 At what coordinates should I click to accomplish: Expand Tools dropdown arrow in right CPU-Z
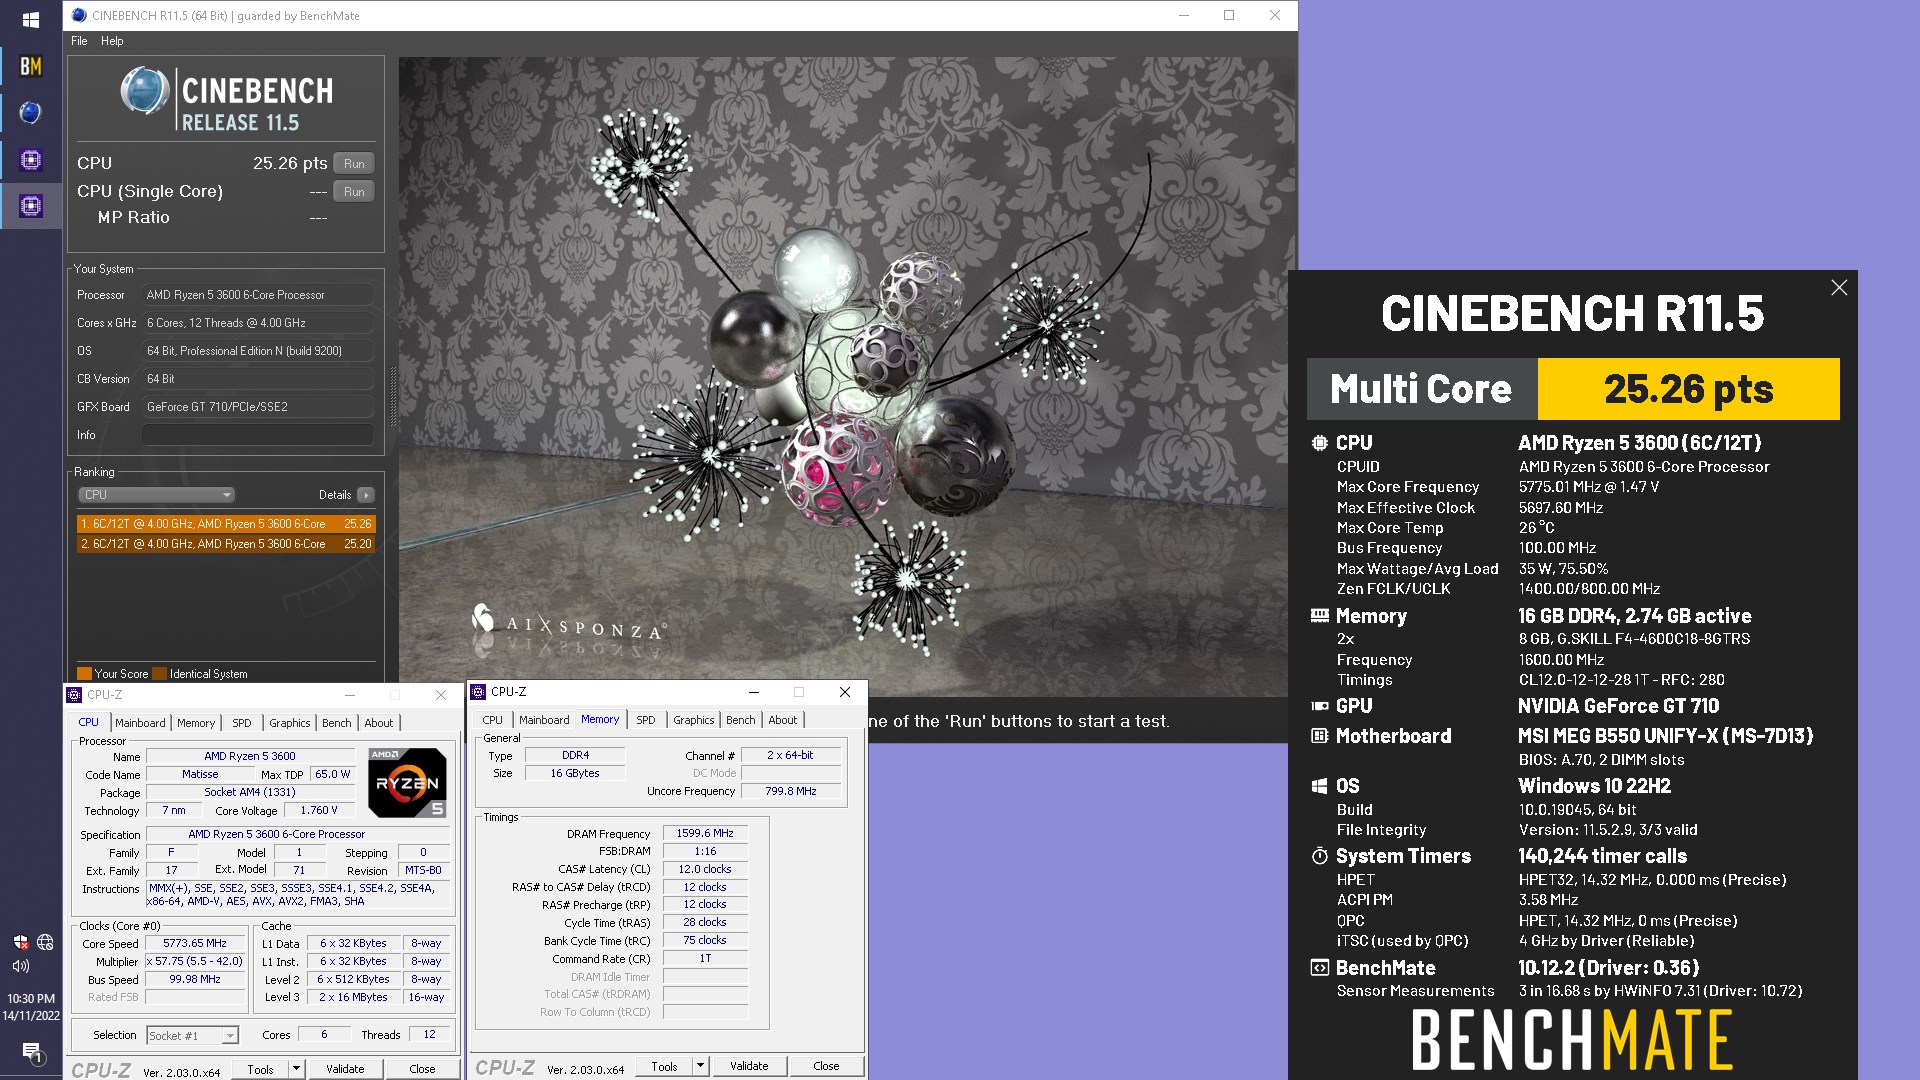pyautogui.click(x=700, y=1066)
